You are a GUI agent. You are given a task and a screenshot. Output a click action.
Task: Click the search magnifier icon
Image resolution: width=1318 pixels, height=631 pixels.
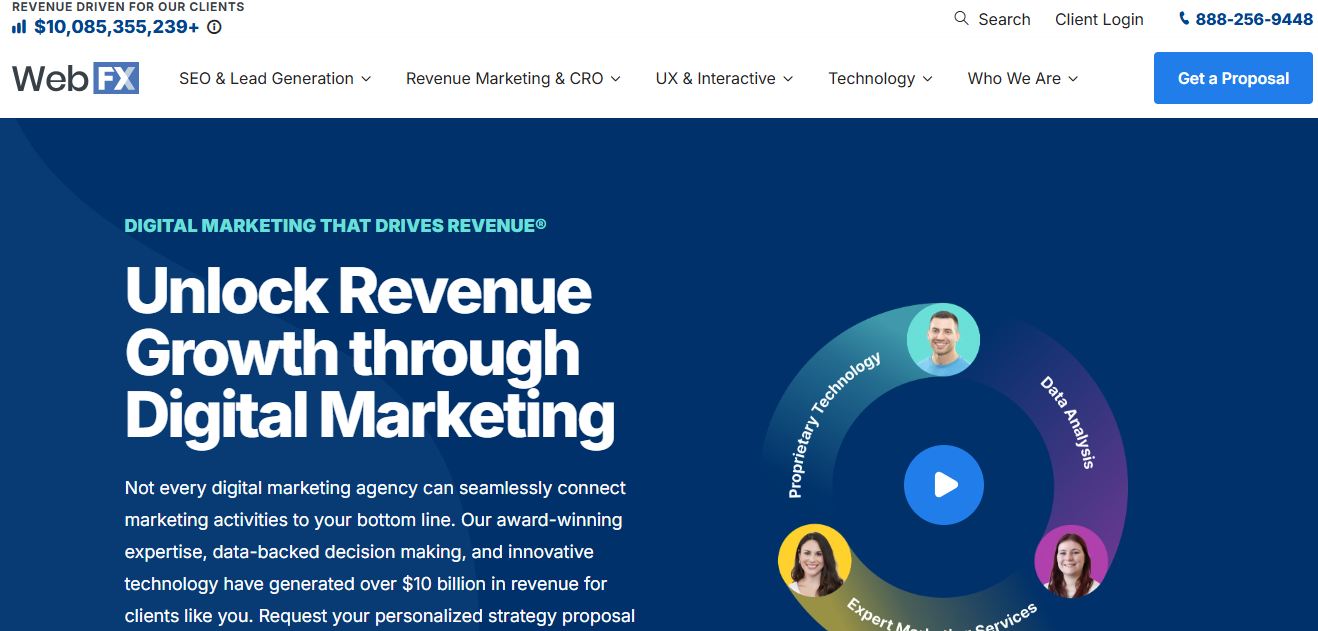pos(961,18)
